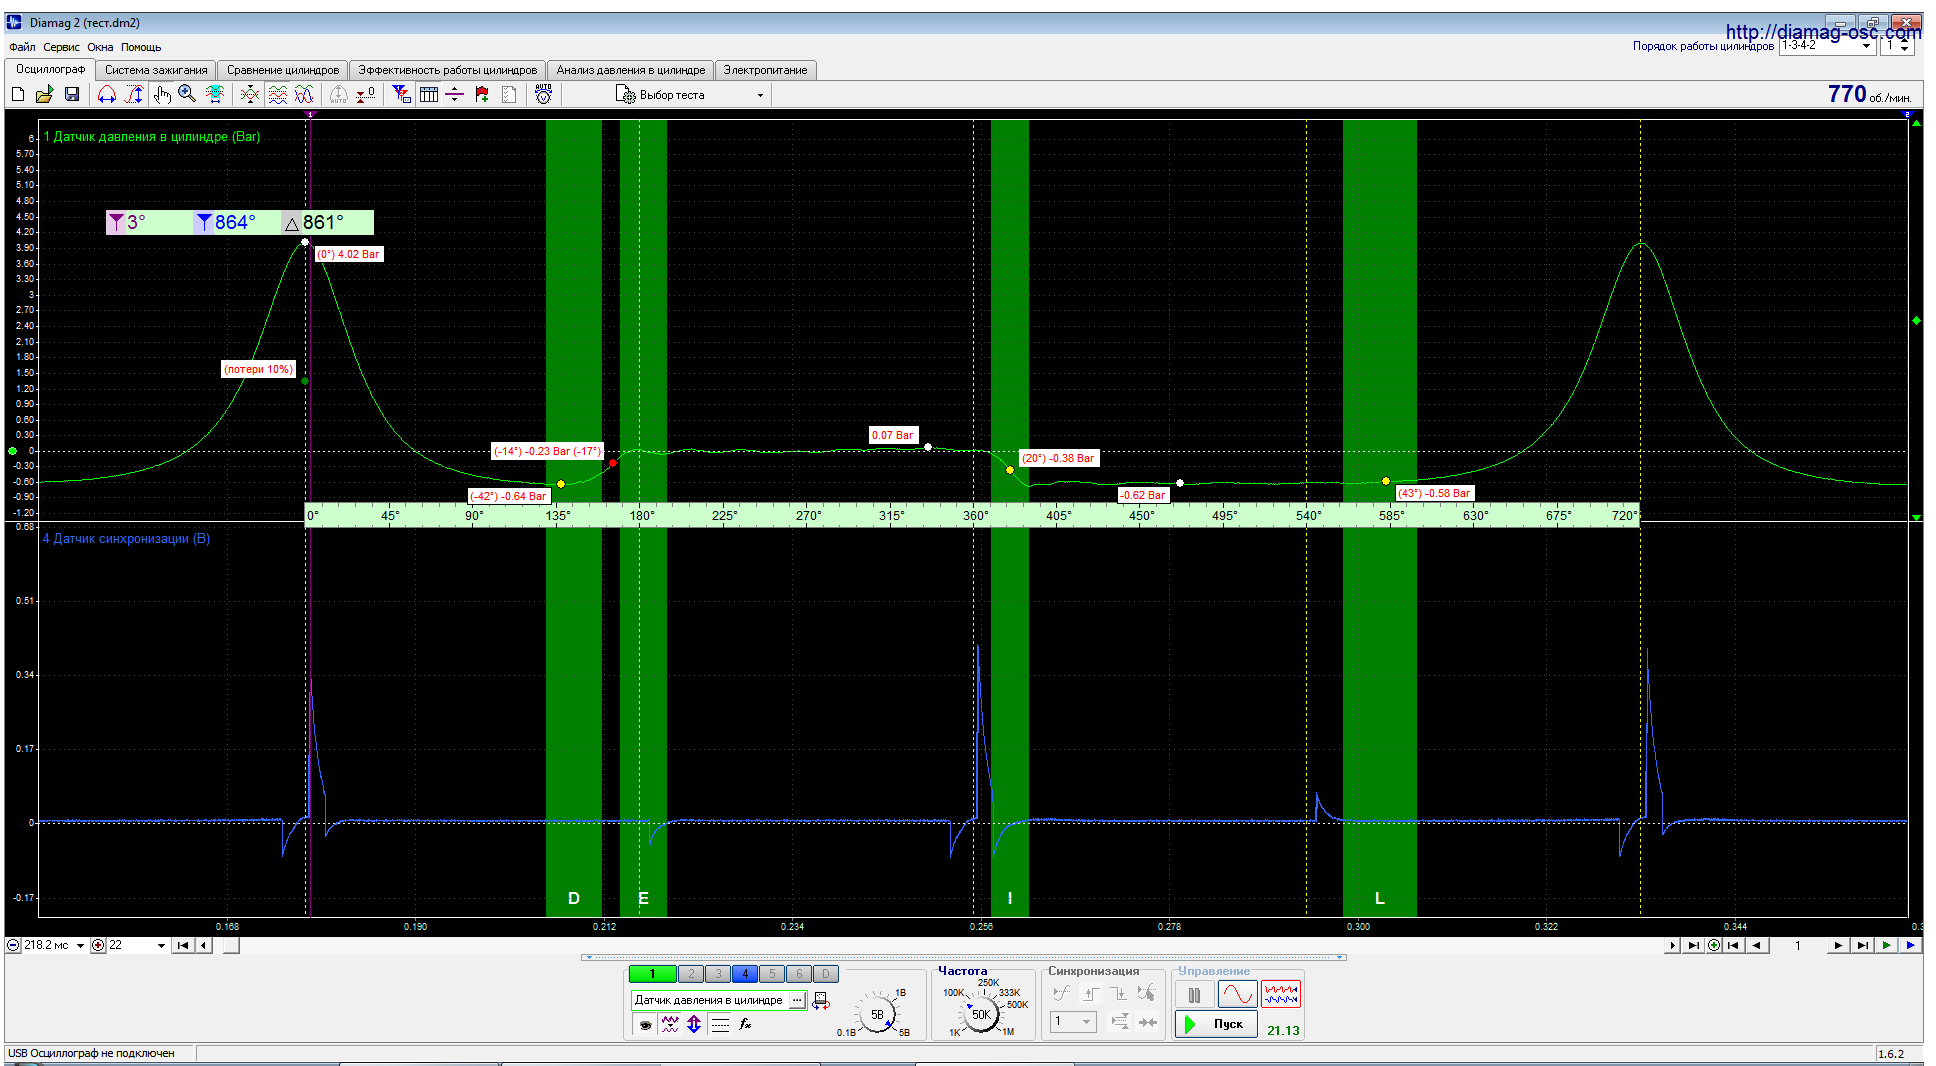Click the overlaid blue-red sine waves icon
This screenshot has width=1936, height=1066.
304,94
